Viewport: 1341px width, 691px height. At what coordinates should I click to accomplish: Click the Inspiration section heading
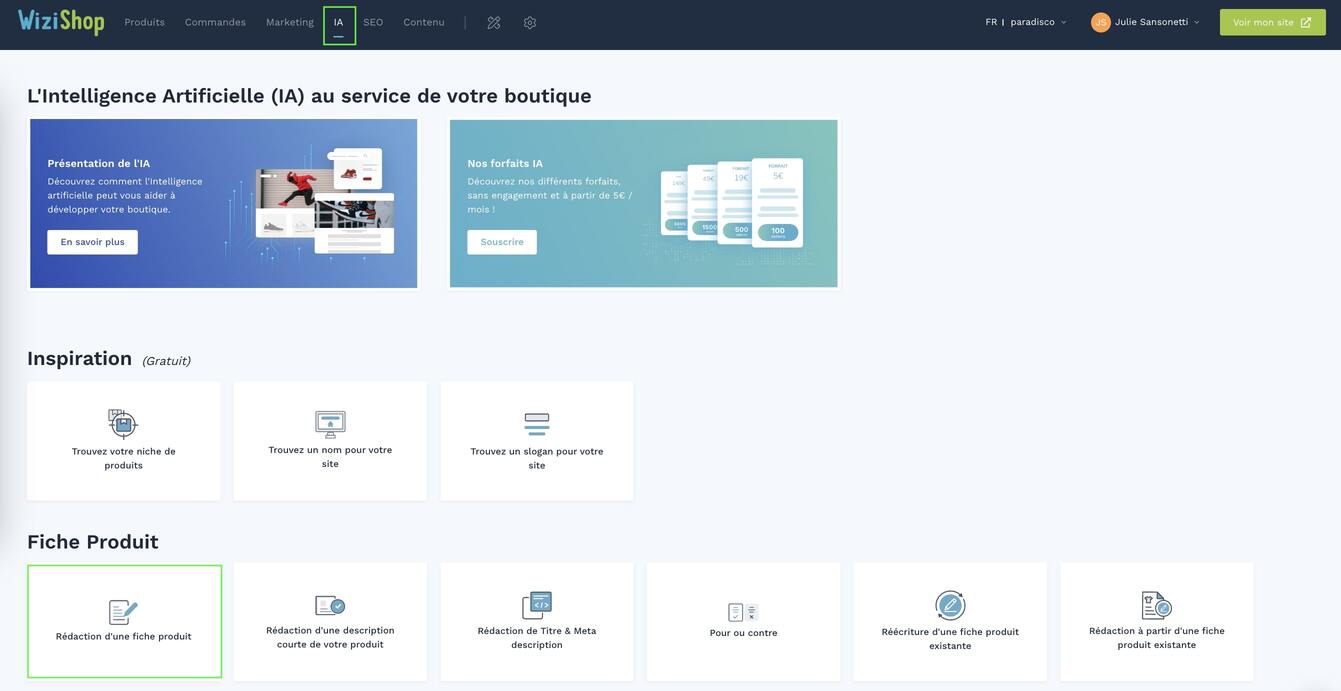coord(80,358)
